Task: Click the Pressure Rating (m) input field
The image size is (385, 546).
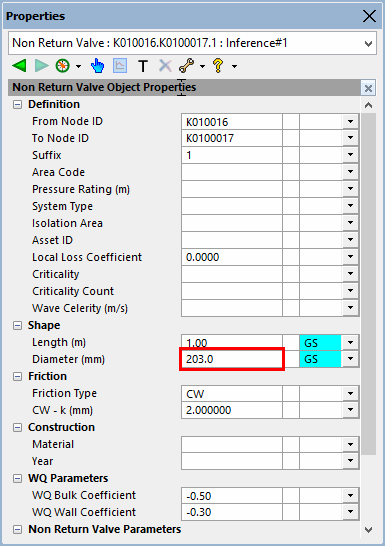Action: [232, 189]
